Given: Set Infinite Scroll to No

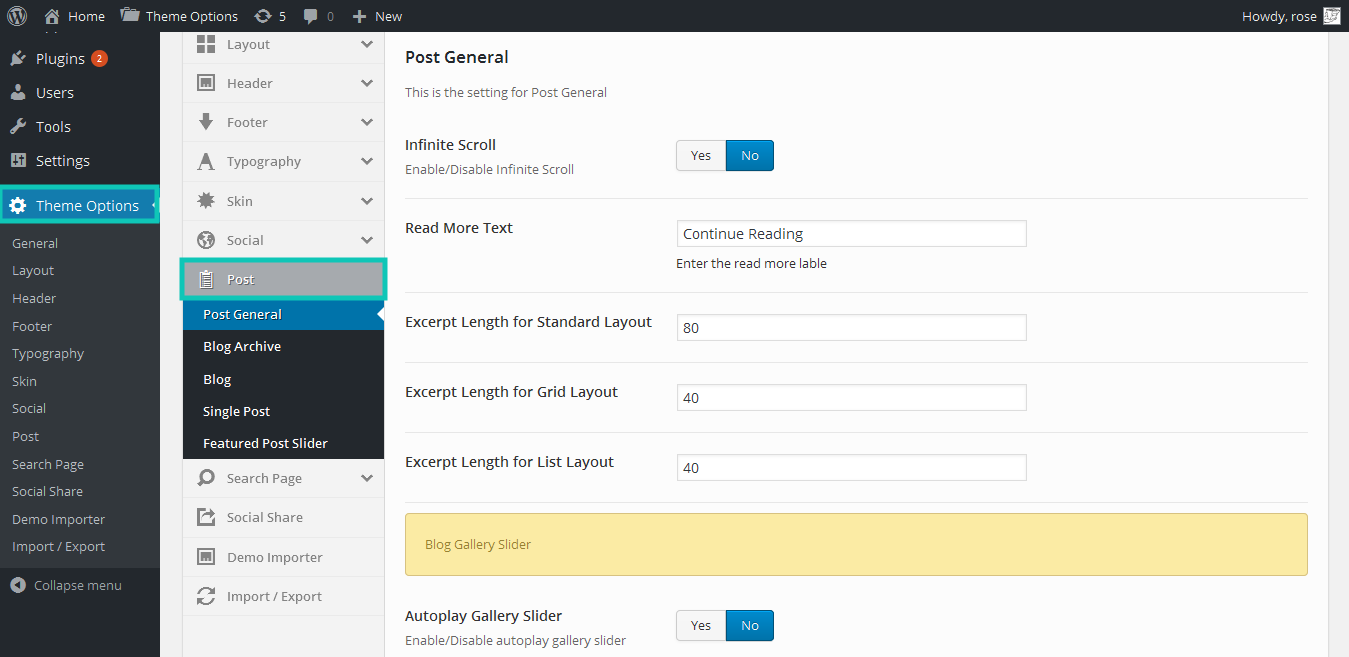Looking at the screenshot, I should tap(750, 155).
